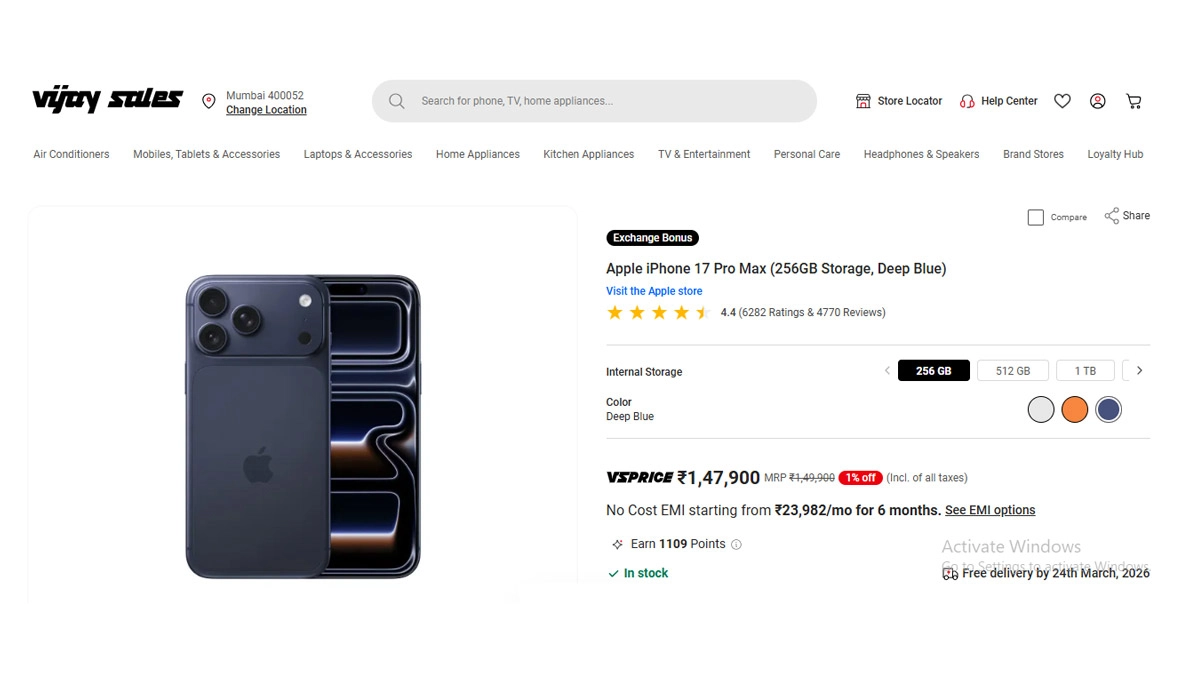Choose the orange color swatch

(1074, 409)
